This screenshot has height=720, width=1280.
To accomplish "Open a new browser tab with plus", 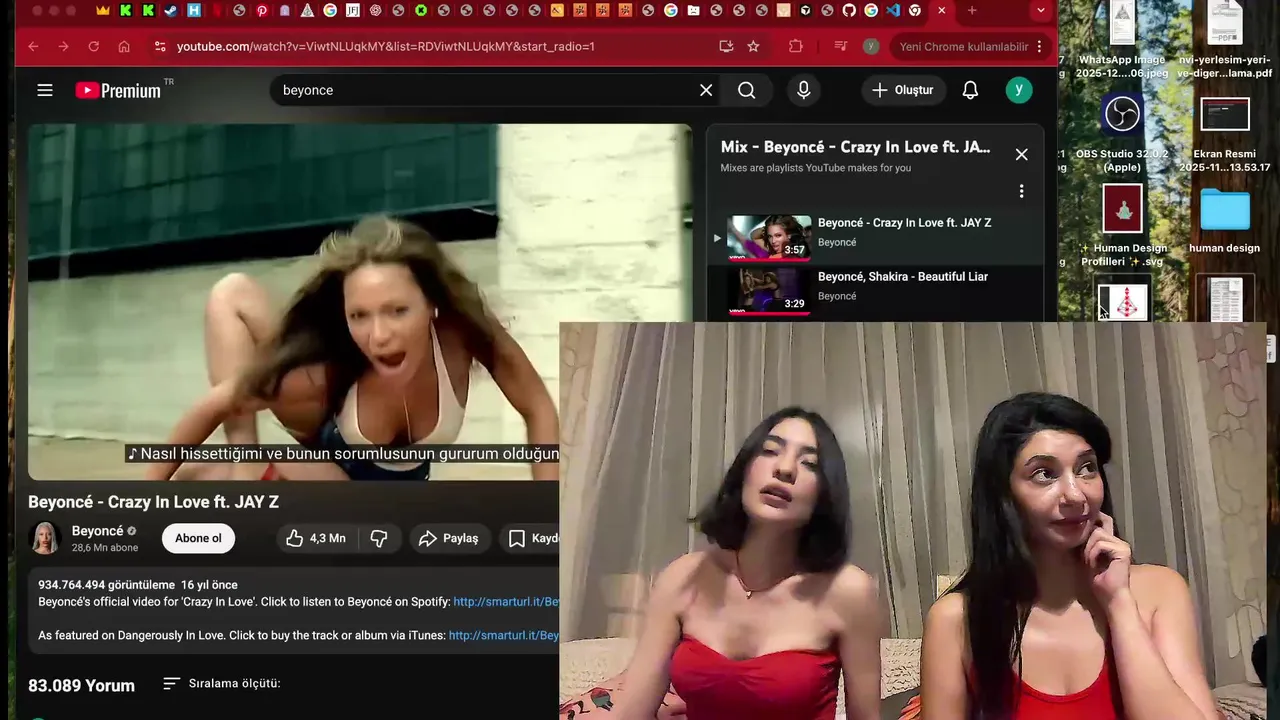I will 972,10.
